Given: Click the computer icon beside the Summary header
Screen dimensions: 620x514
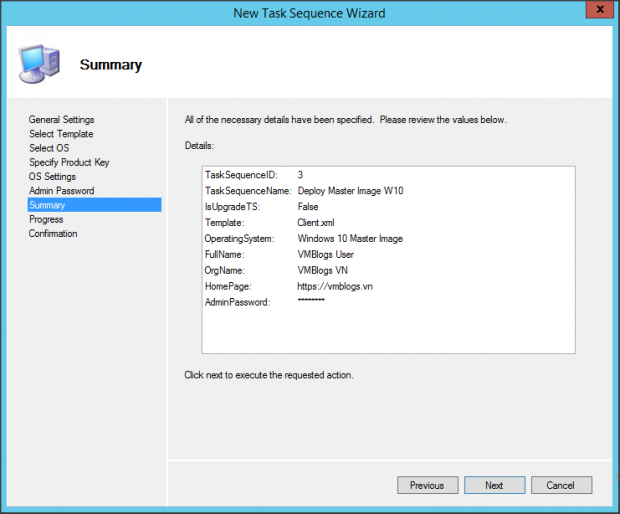Looking at the screenshot, I should tap(38, 63).
